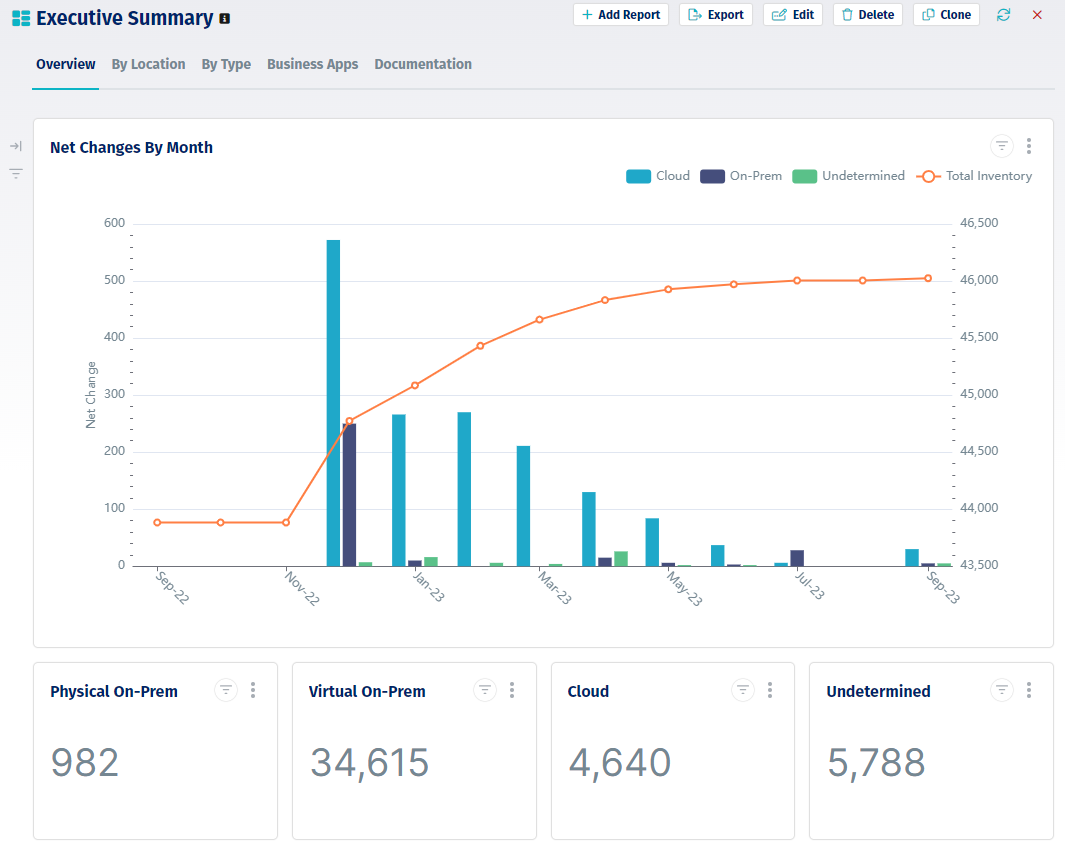This screenshot has width=1065, height=847.
Task: Click the filter icon on the Undetermined card
Action: coord(1001,690)
